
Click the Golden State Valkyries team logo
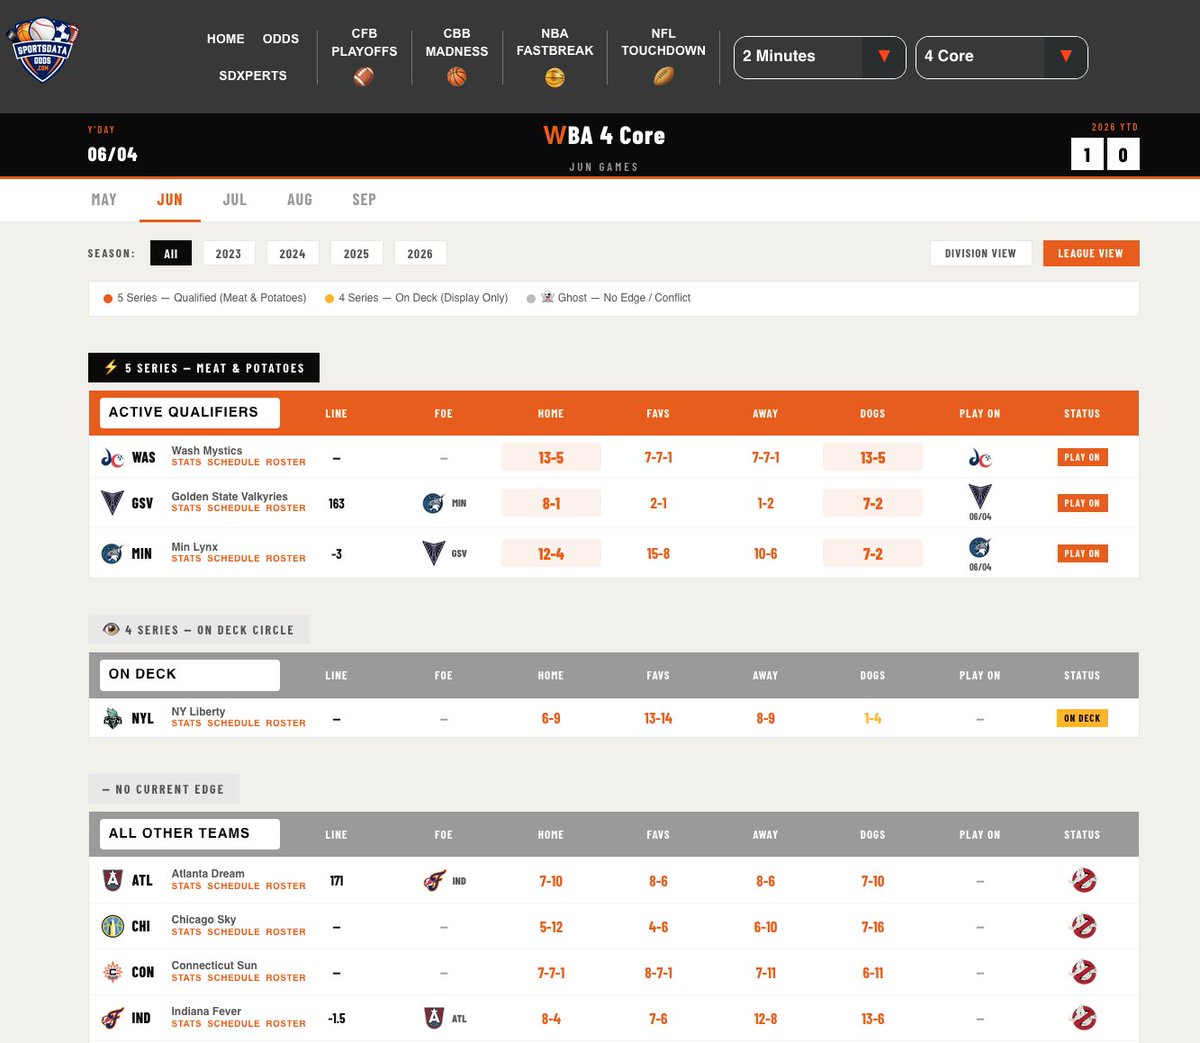click(x=113, y=502)
